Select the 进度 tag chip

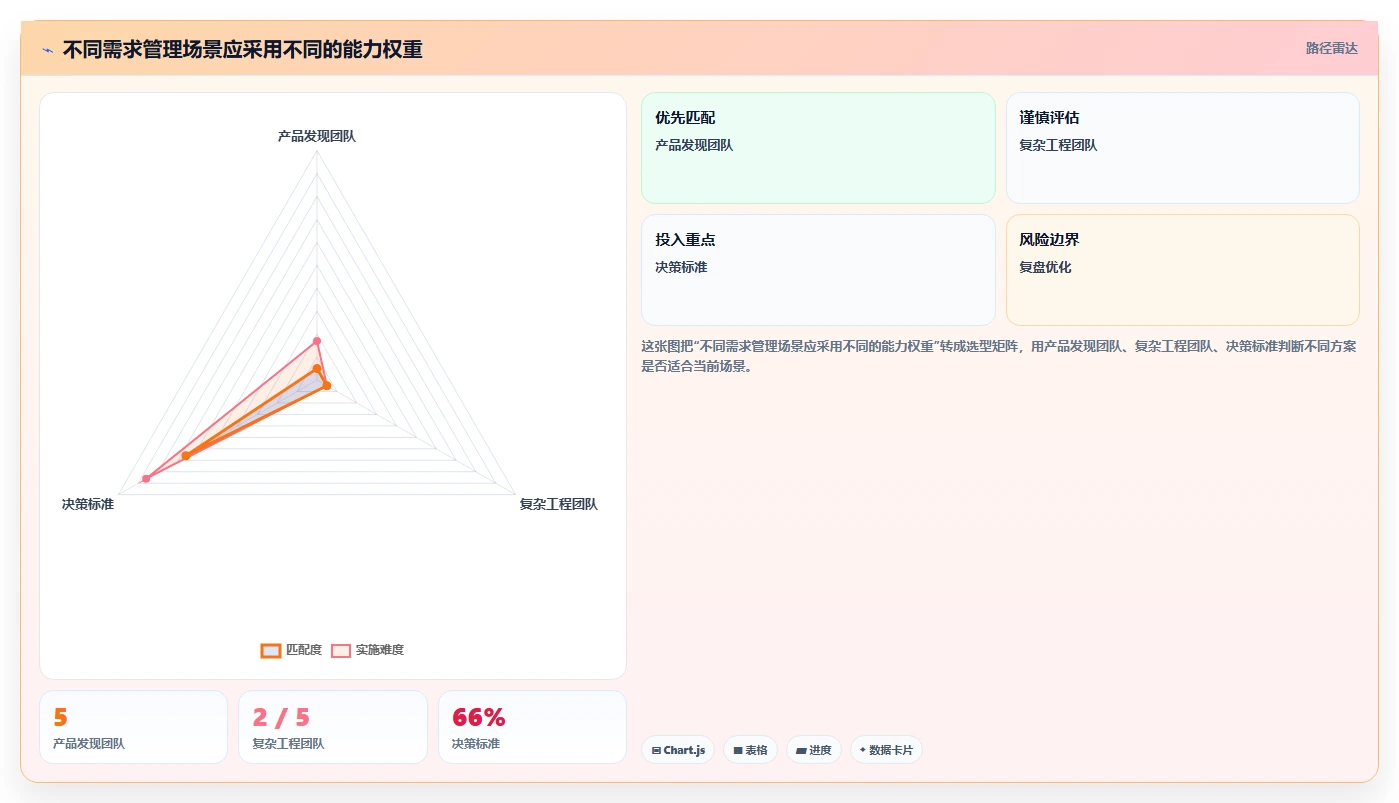point(814,750)
